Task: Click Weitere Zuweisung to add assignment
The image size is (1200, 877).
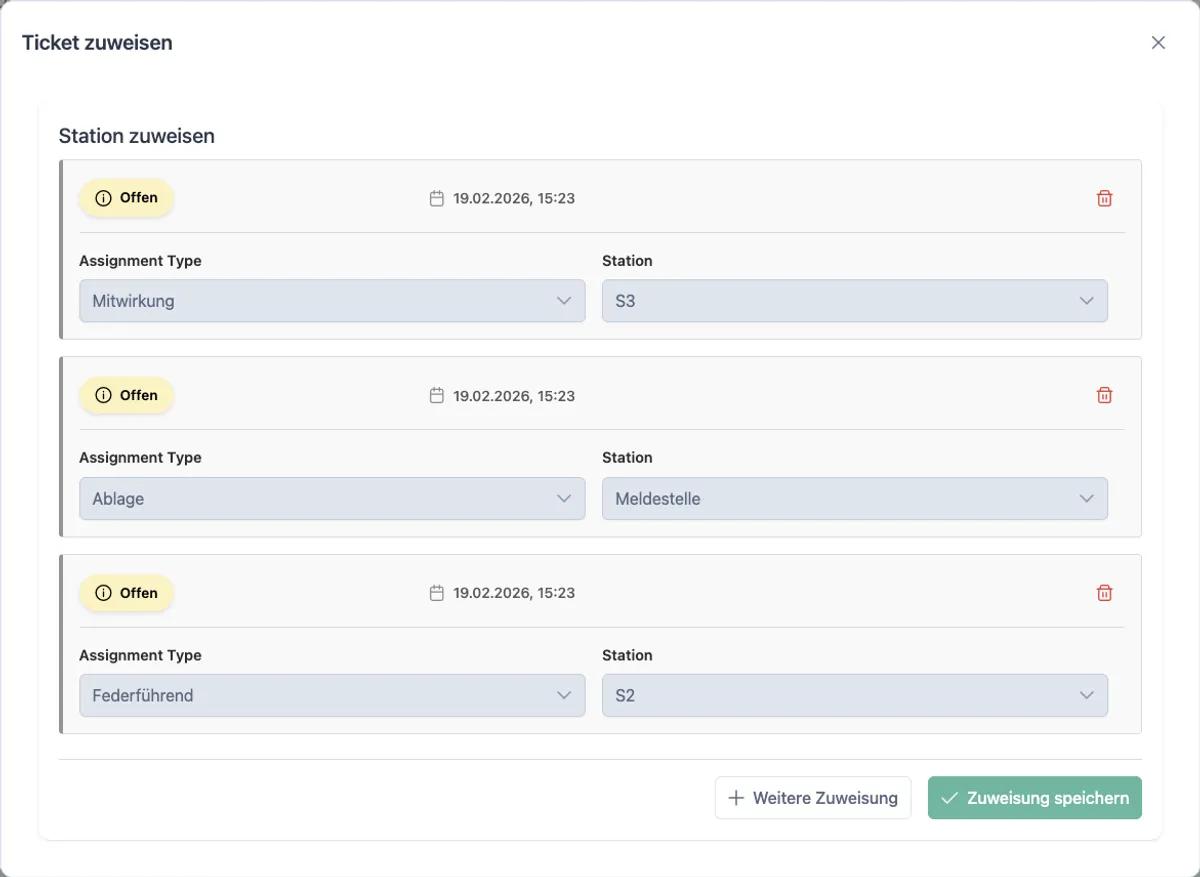Action: [812, 798]
